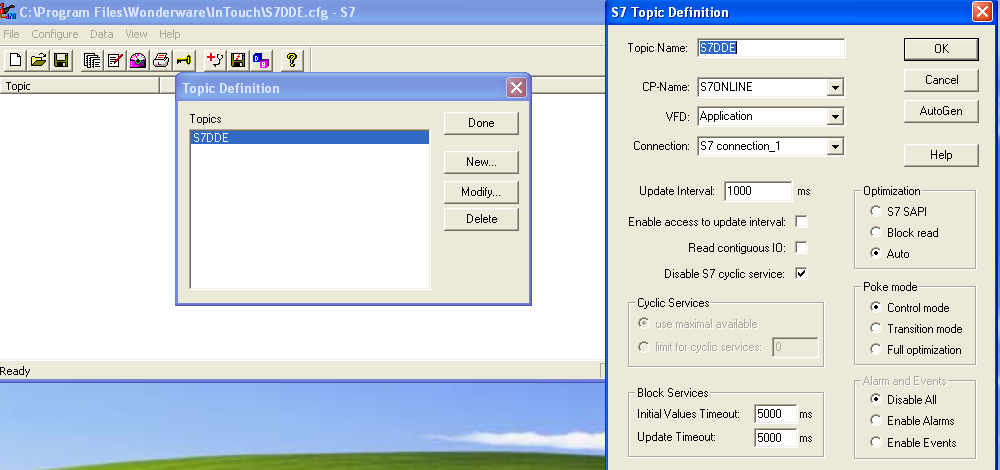Open the Data menu

coord(101,34)
